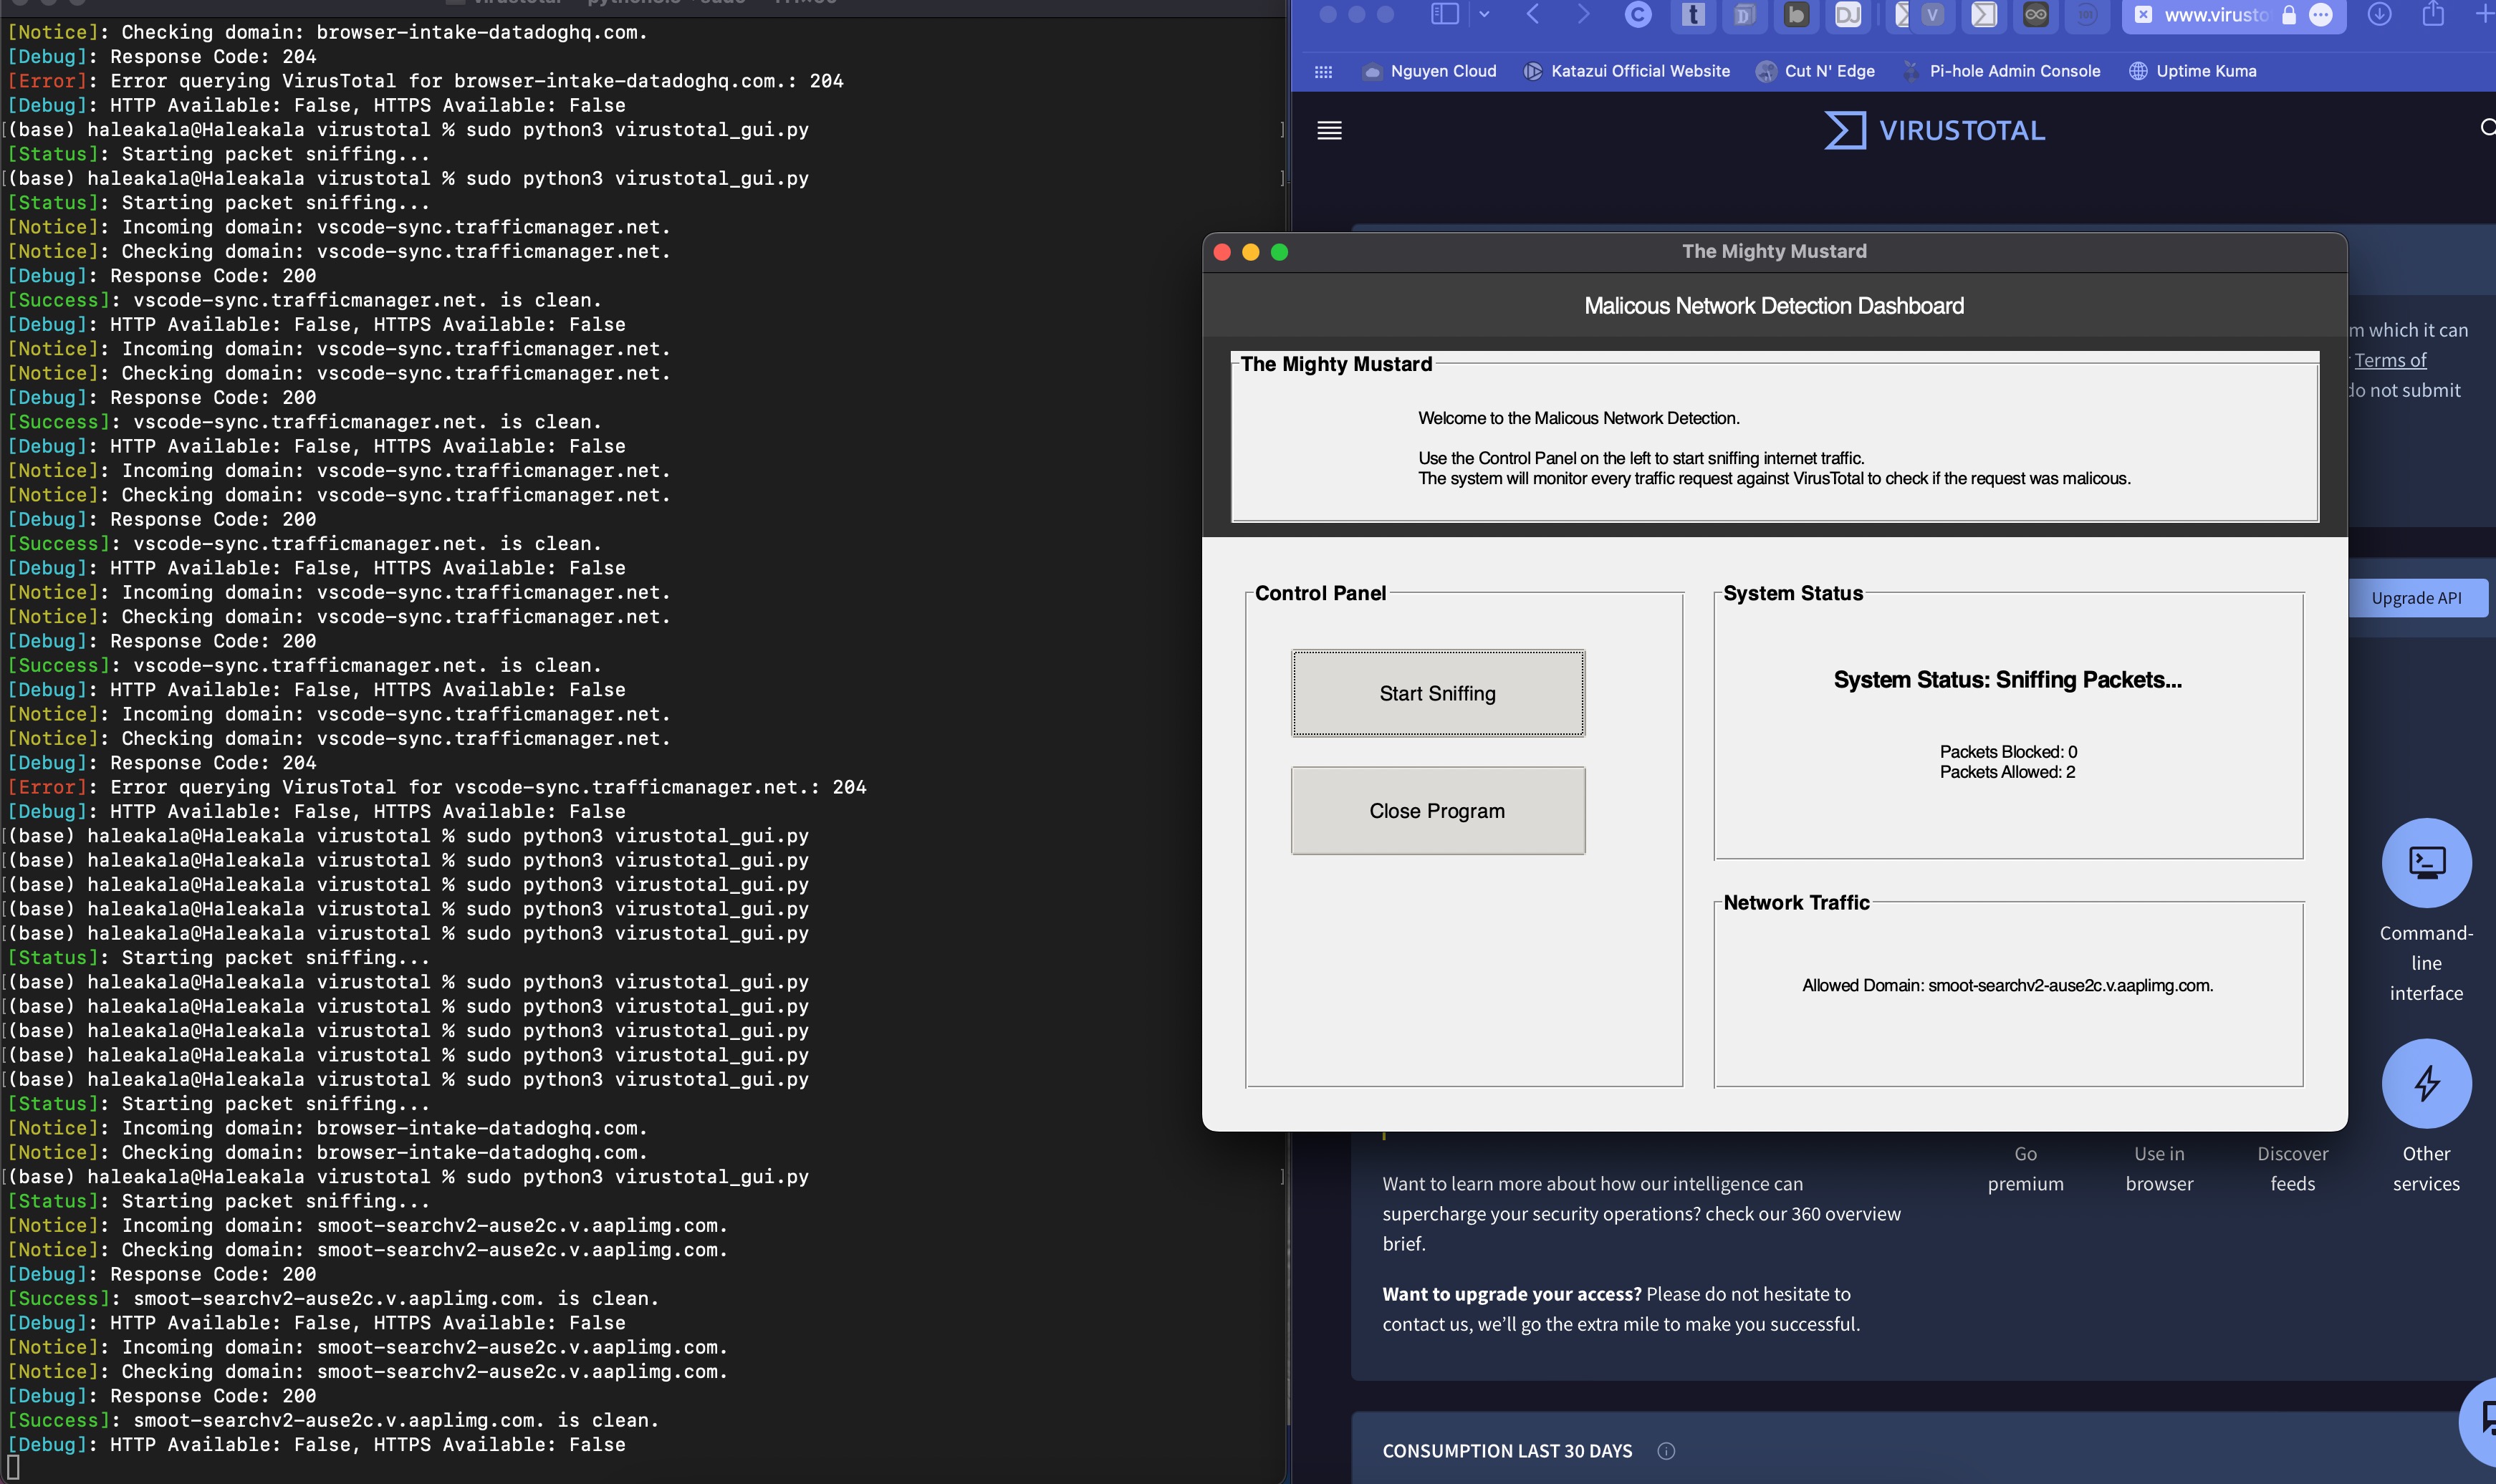Click the Command-line interface icon
The height and width of the screenshot is (1484, 2496).
pos(2426,863)
